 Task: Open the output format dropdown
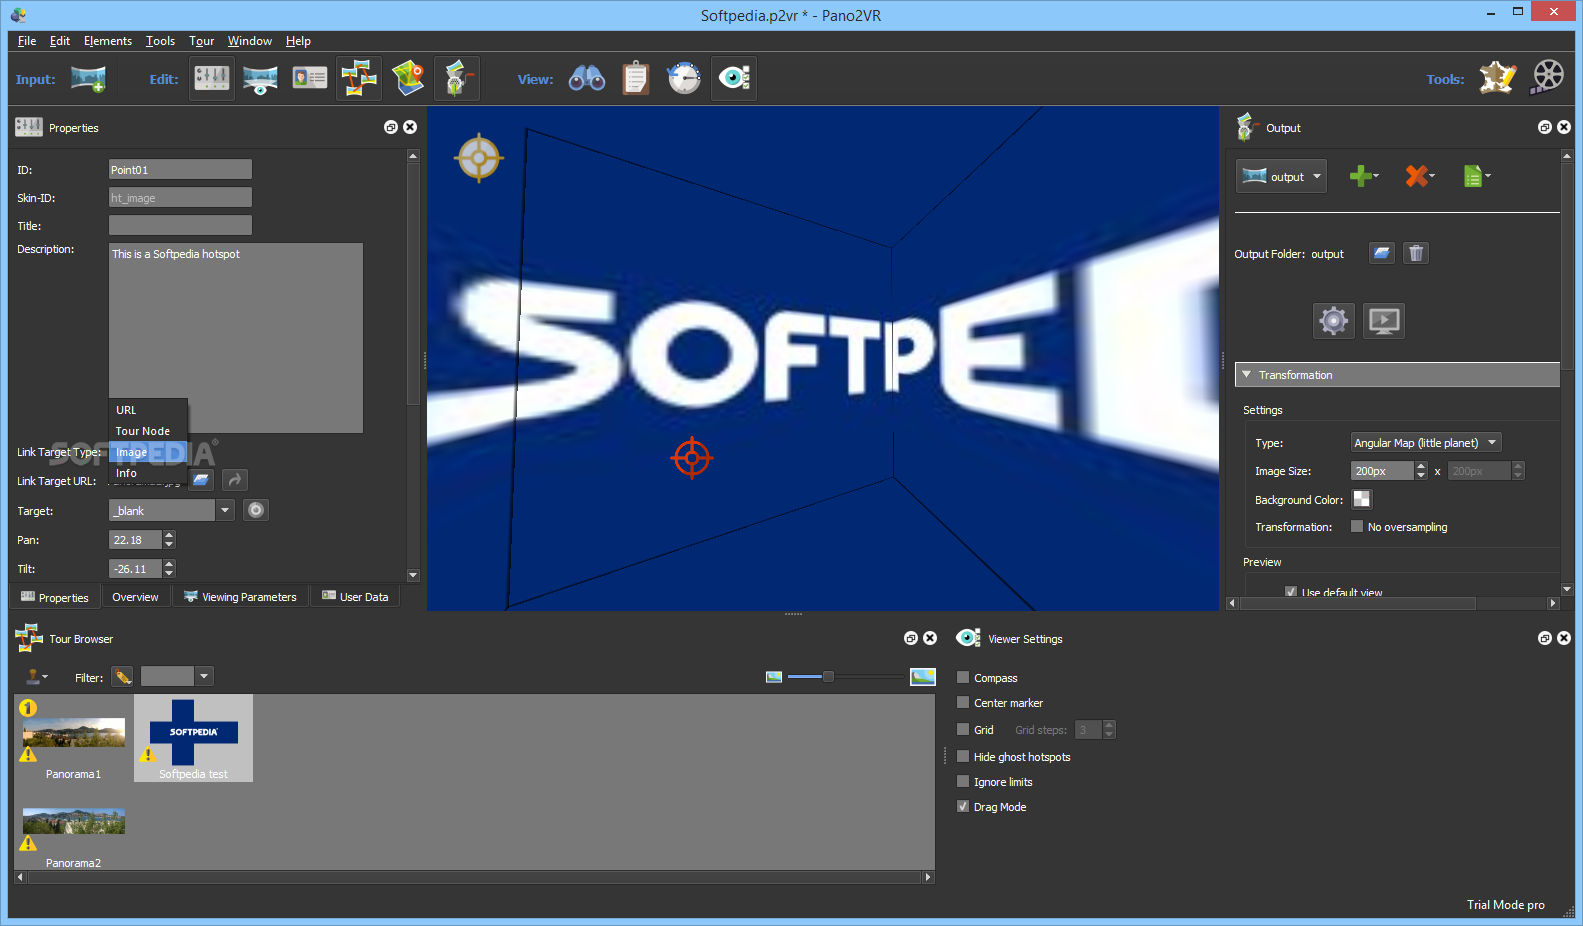pyautogui.click(x=1281, y=176)
